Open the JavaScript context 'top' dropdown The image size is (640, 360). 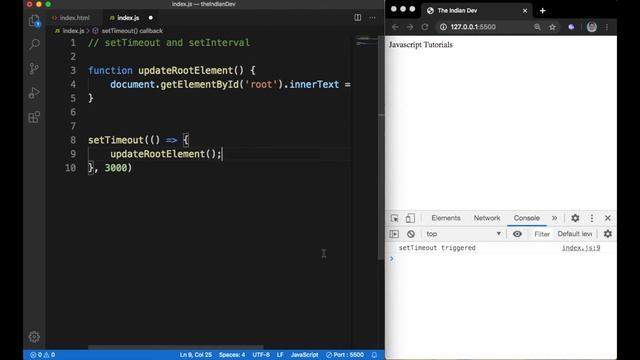coord(463,234)
